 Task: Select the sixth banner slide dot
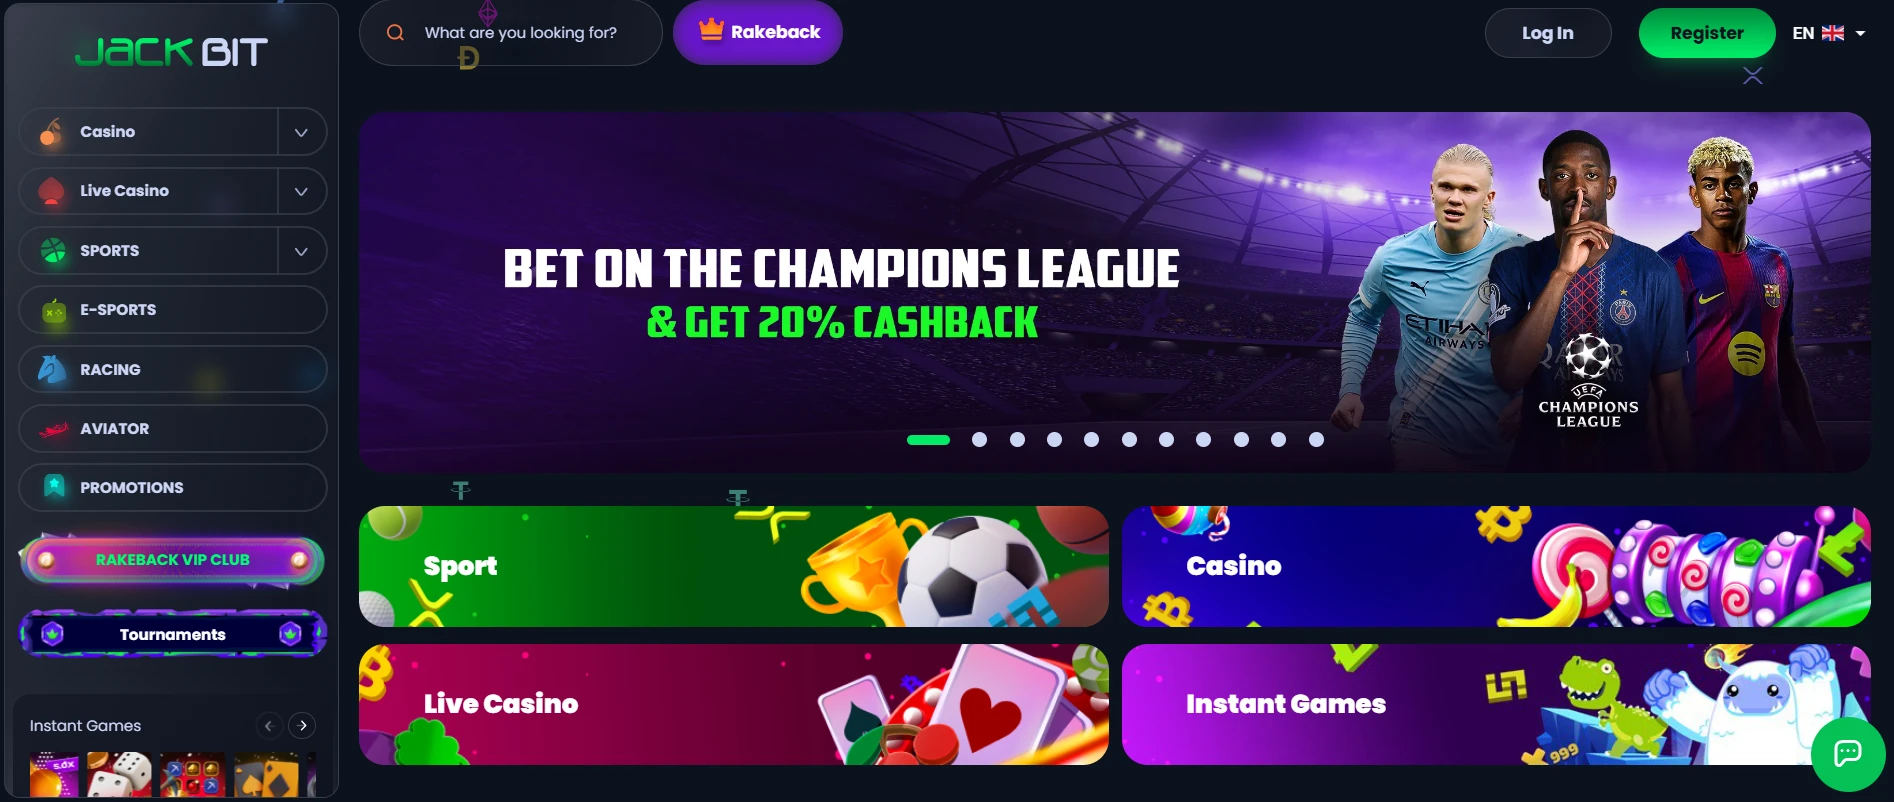click(x=1129, y=440)
